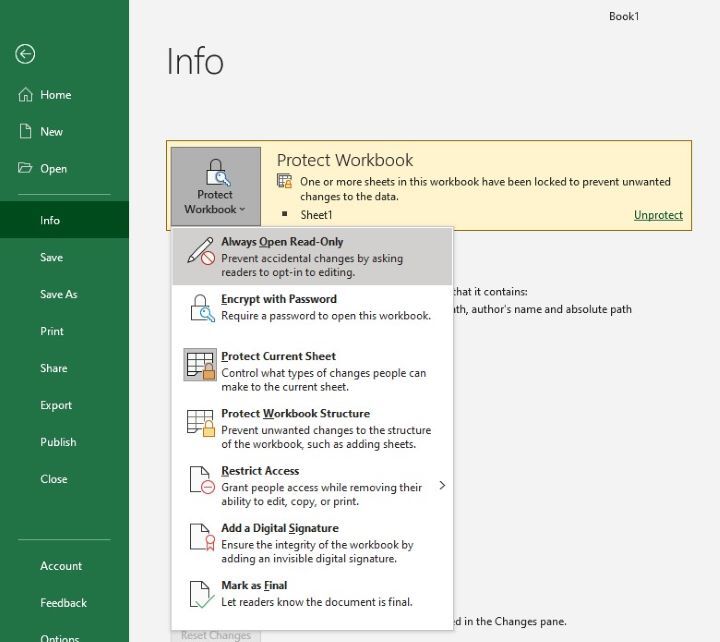Click the Sheet1 entry in protected list
Image resolution: width=720 pixels, height=642 pixels.
[316, 215]
